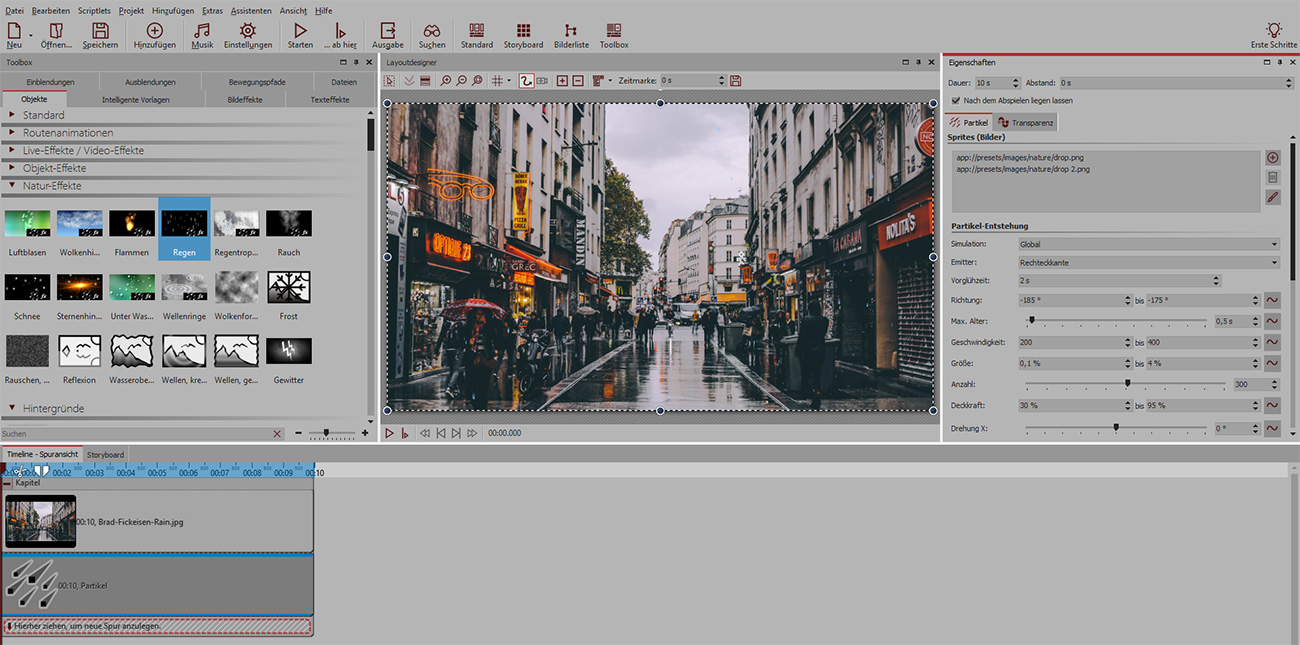
Task: Toggle the Richtung curve button
Action: pyautogui.click(x=1272, y=300)
